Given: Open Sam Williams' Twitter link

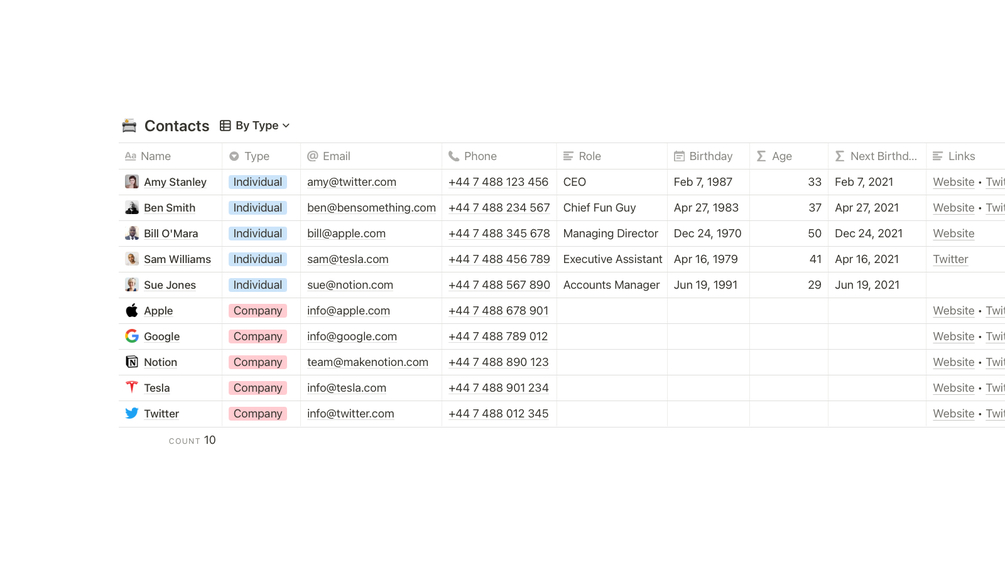Looking at the screenshot, I should pyautogui.click(x=950, y=259).
